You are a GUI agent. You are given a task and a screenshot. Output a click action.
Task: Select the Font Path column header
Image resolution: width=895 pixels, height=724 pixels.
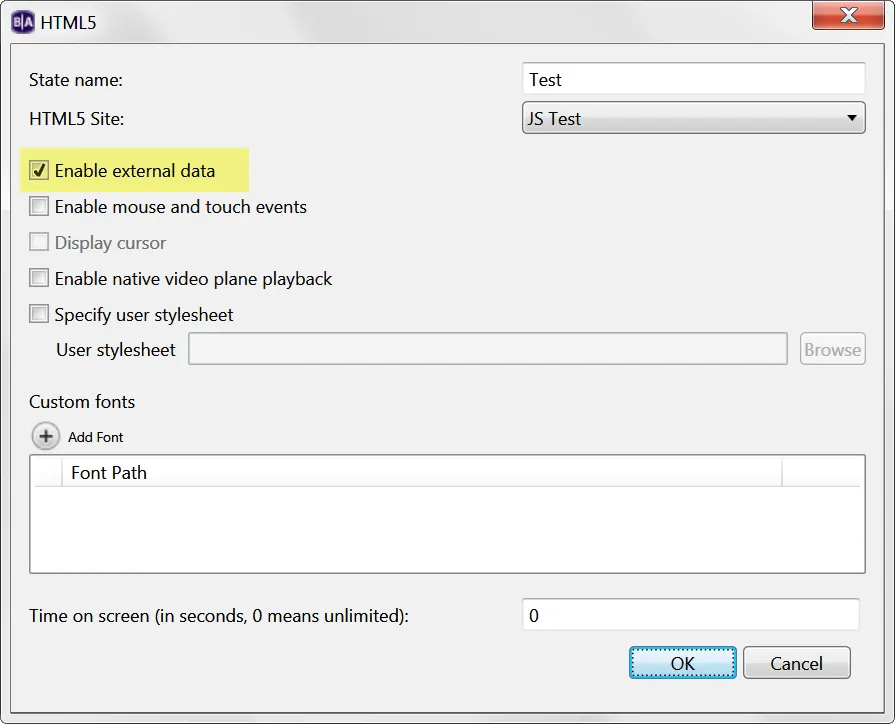421,473
